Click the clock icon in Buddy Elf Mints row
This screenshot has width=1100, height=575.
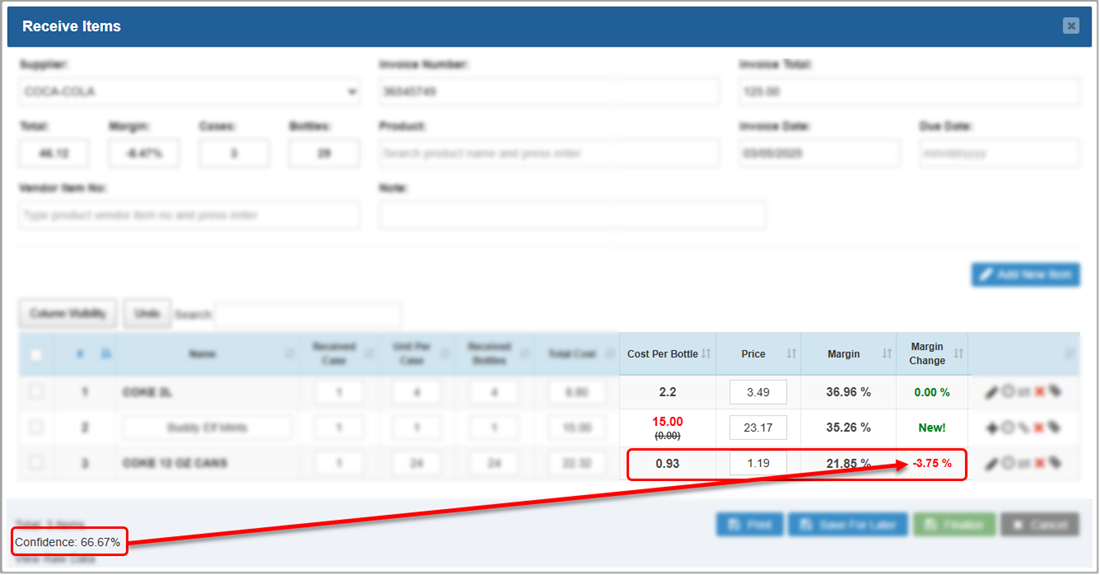click(1008, 427)
